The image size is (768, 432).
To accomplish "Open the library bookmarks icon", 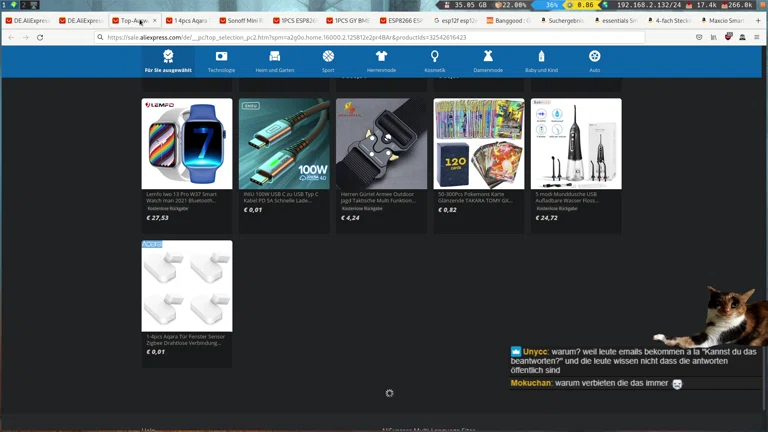I will click(714, 37).
